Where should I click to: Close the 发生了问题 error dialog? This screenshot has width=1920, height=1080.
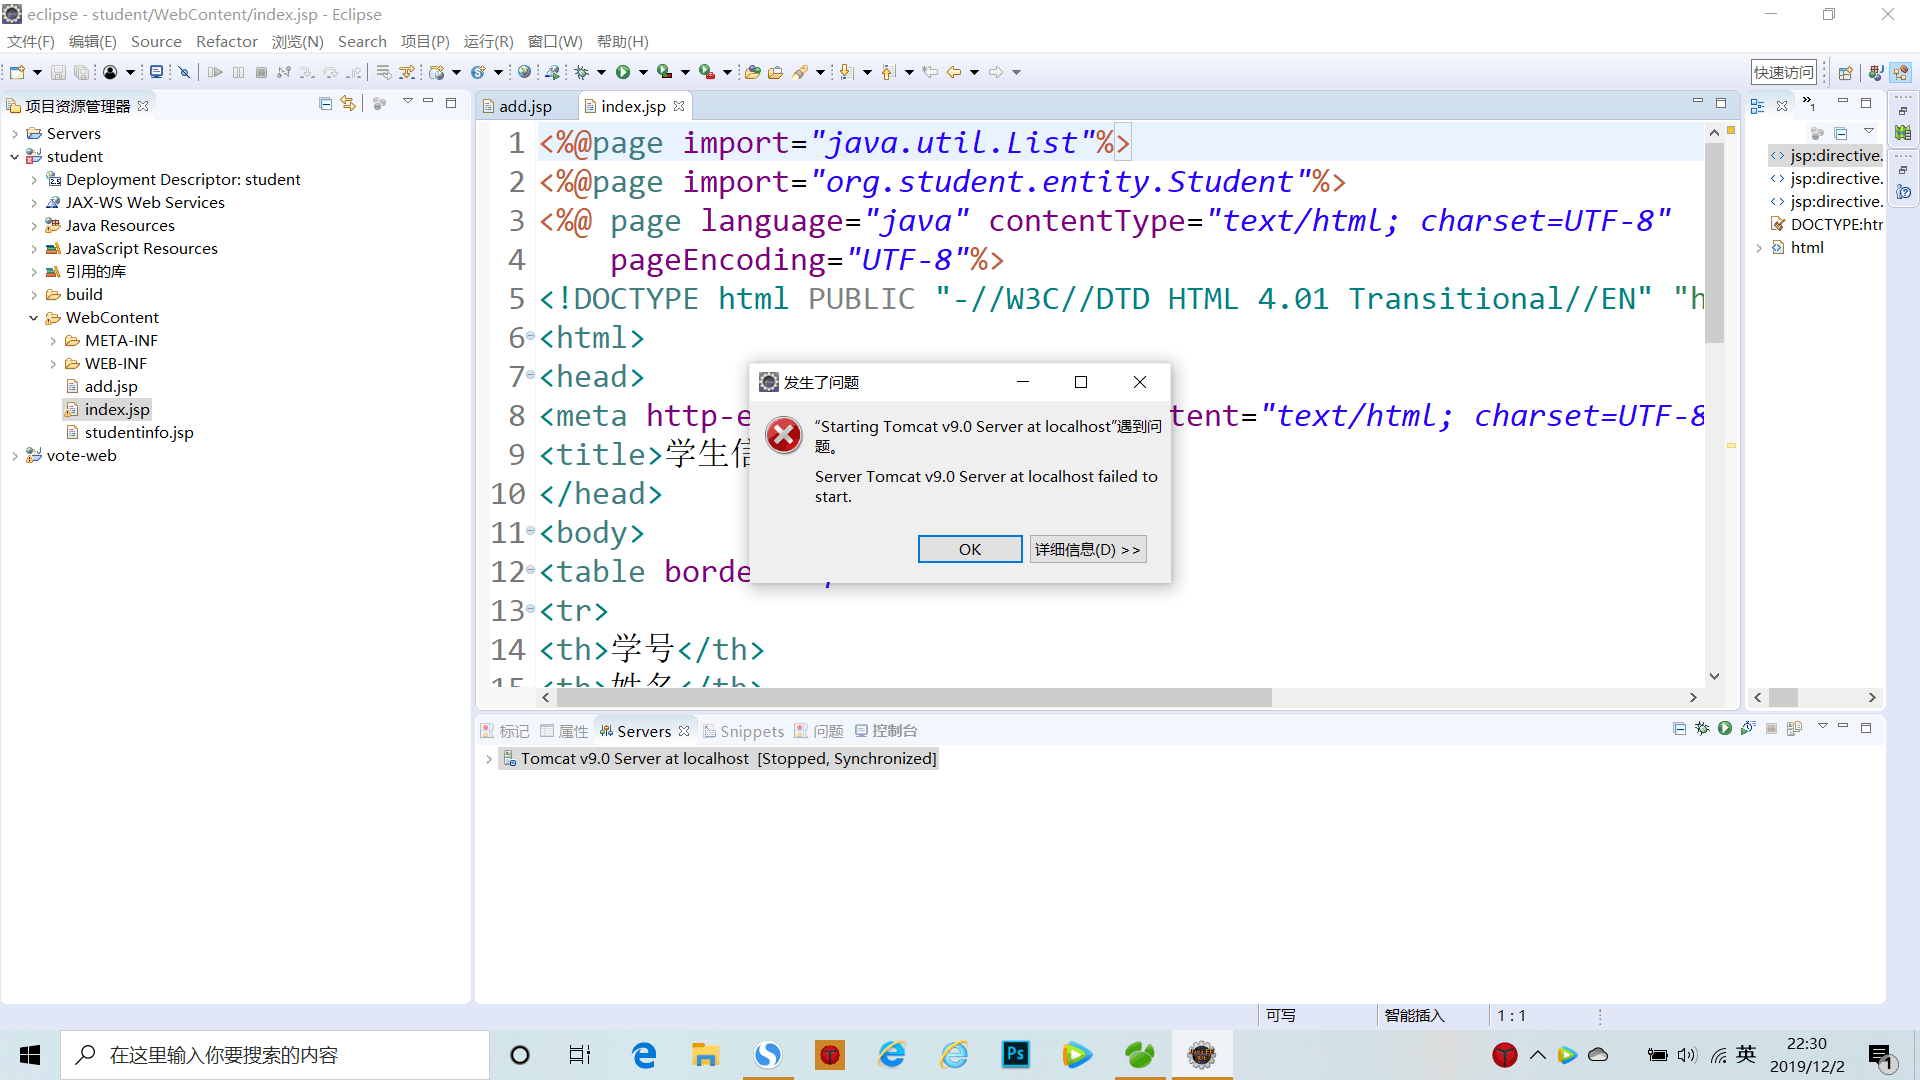1140,382
